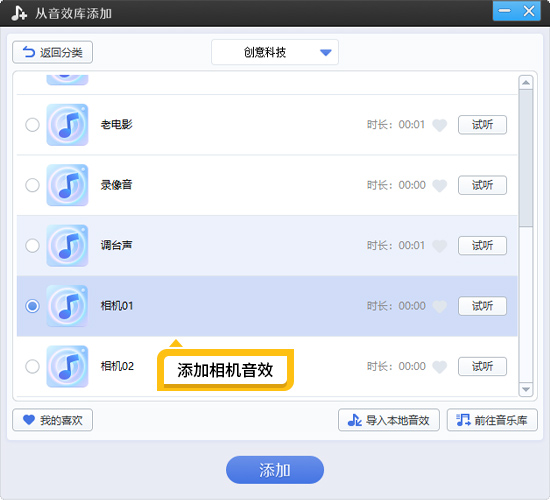Screen dimensions: 550x500
Task: Preview 相机01 with 试听 button
Action: [x=482, y=306]
